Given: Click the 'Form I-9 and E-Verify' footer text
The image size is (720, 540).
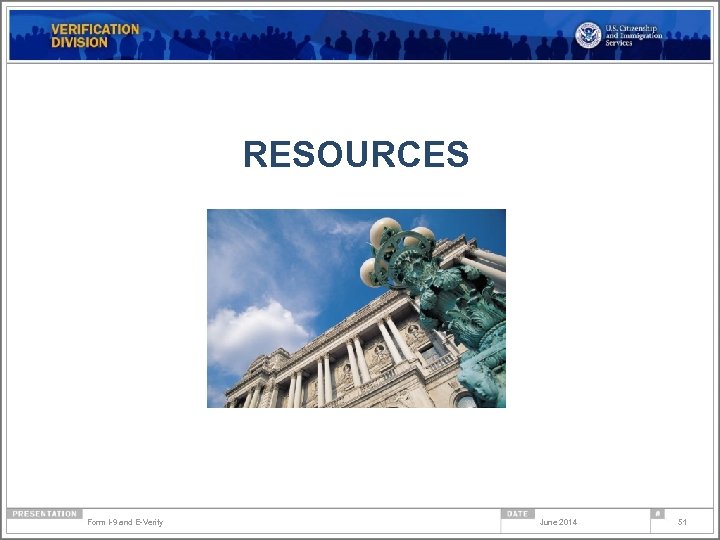Looking at the screenshot, I should coord(125,522).
